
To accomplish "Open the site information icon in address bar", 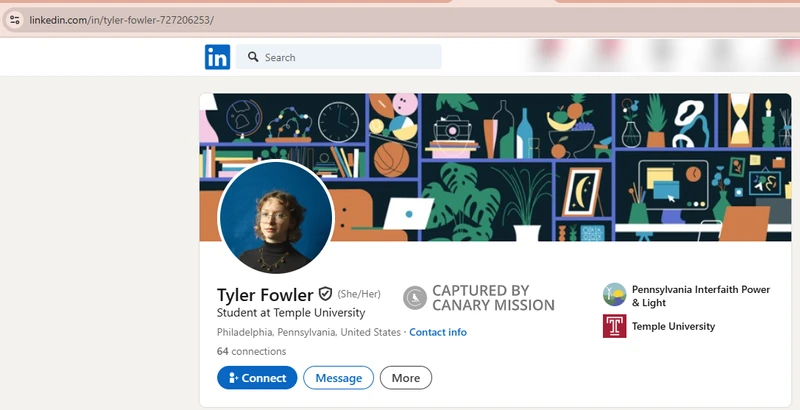I will click(14, 20).
